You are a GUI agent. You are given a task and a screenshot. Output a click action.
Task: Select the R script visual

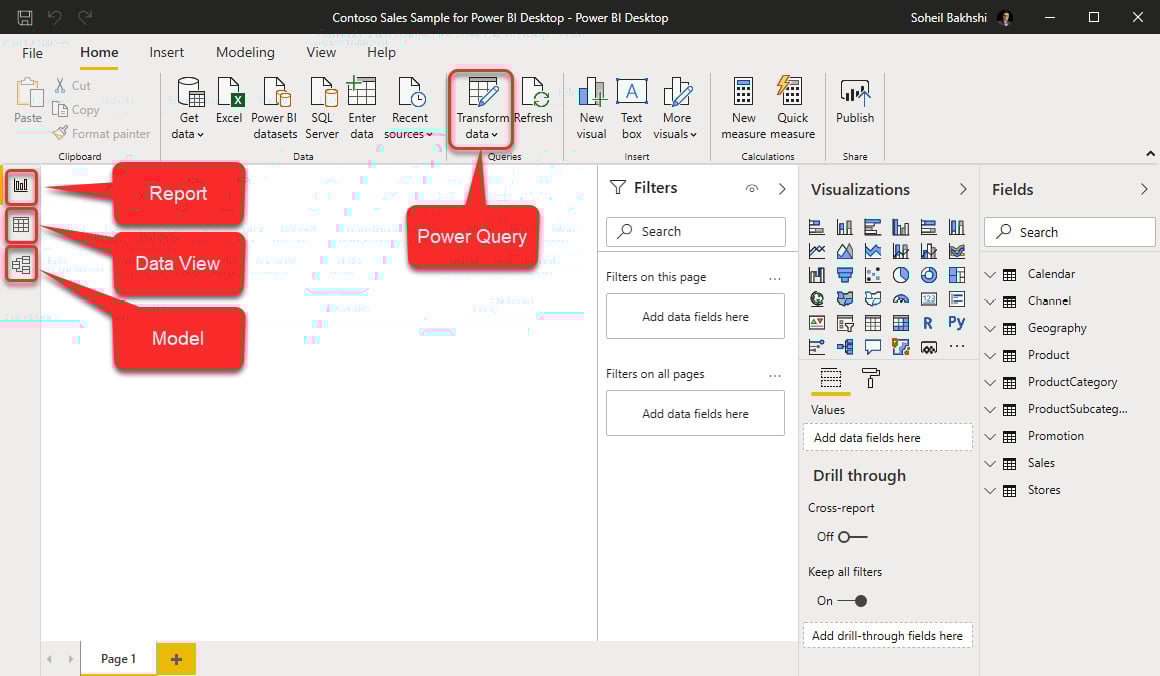pyautogui.click(x=928, y=322)
